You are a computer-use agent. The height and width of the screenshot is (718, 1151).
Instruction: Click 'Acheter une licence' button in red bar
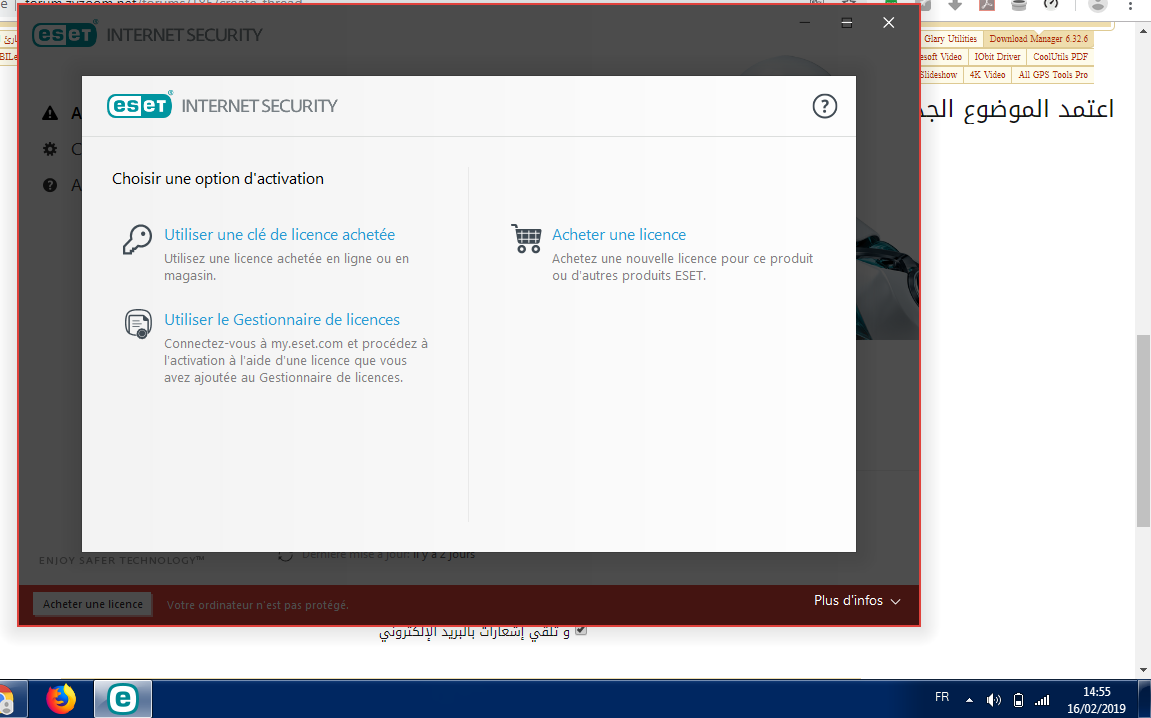coord(92,604)
